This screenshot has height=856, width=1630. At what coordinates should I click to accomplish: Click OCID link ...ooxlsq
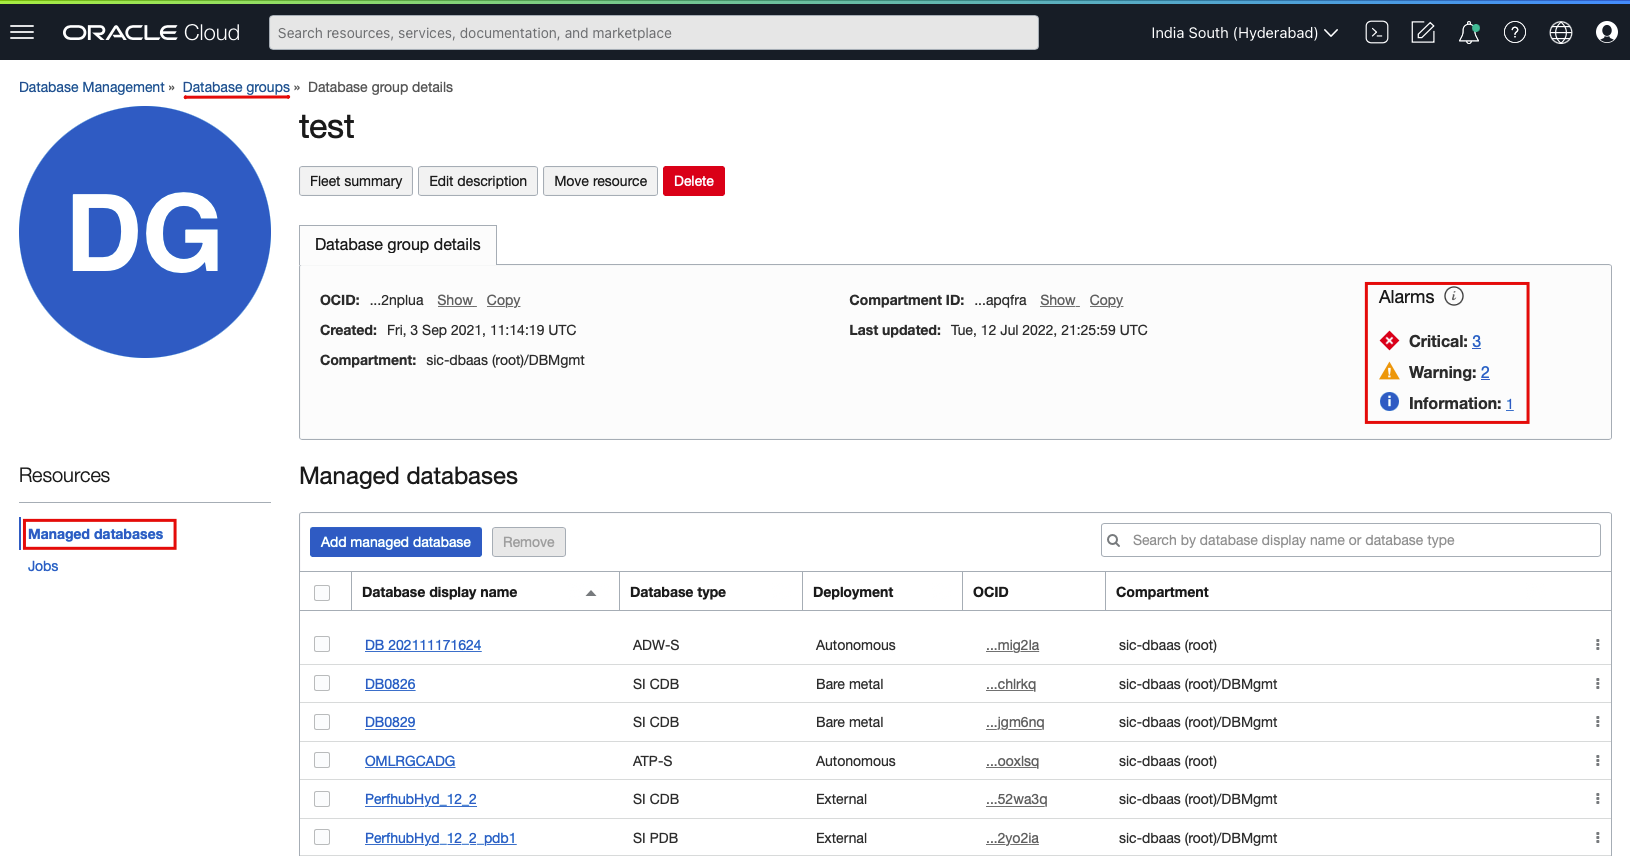pyautogui.click(x=1012, y=761)
